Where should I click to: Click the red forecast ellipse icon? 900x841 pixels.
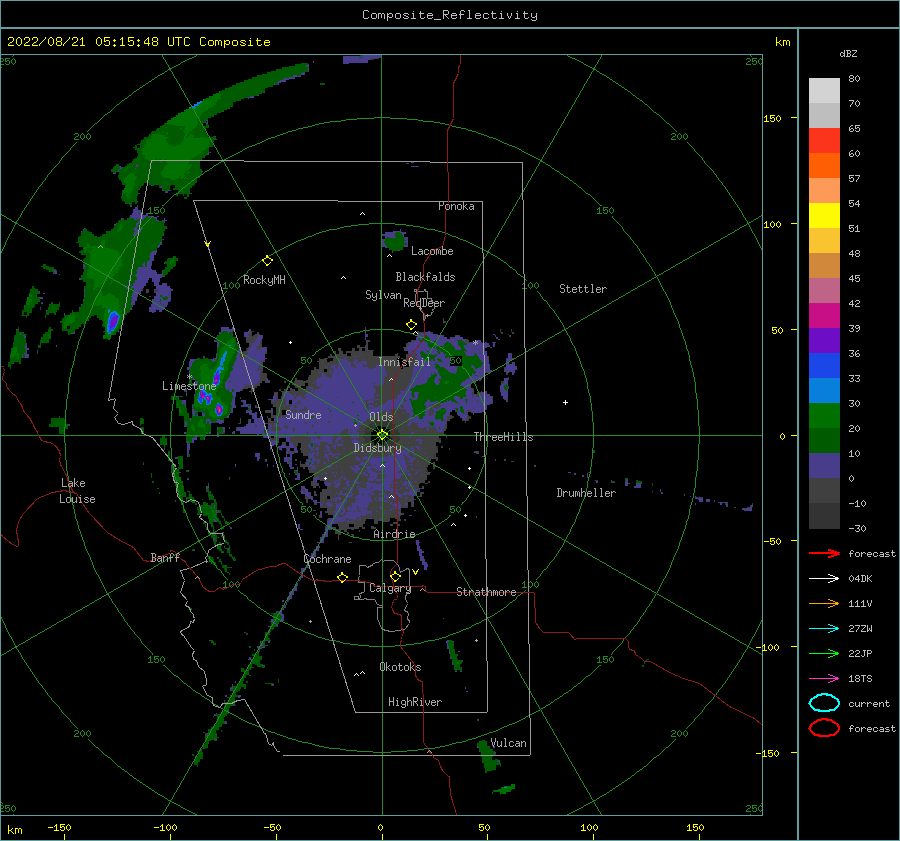pos(824,728)
